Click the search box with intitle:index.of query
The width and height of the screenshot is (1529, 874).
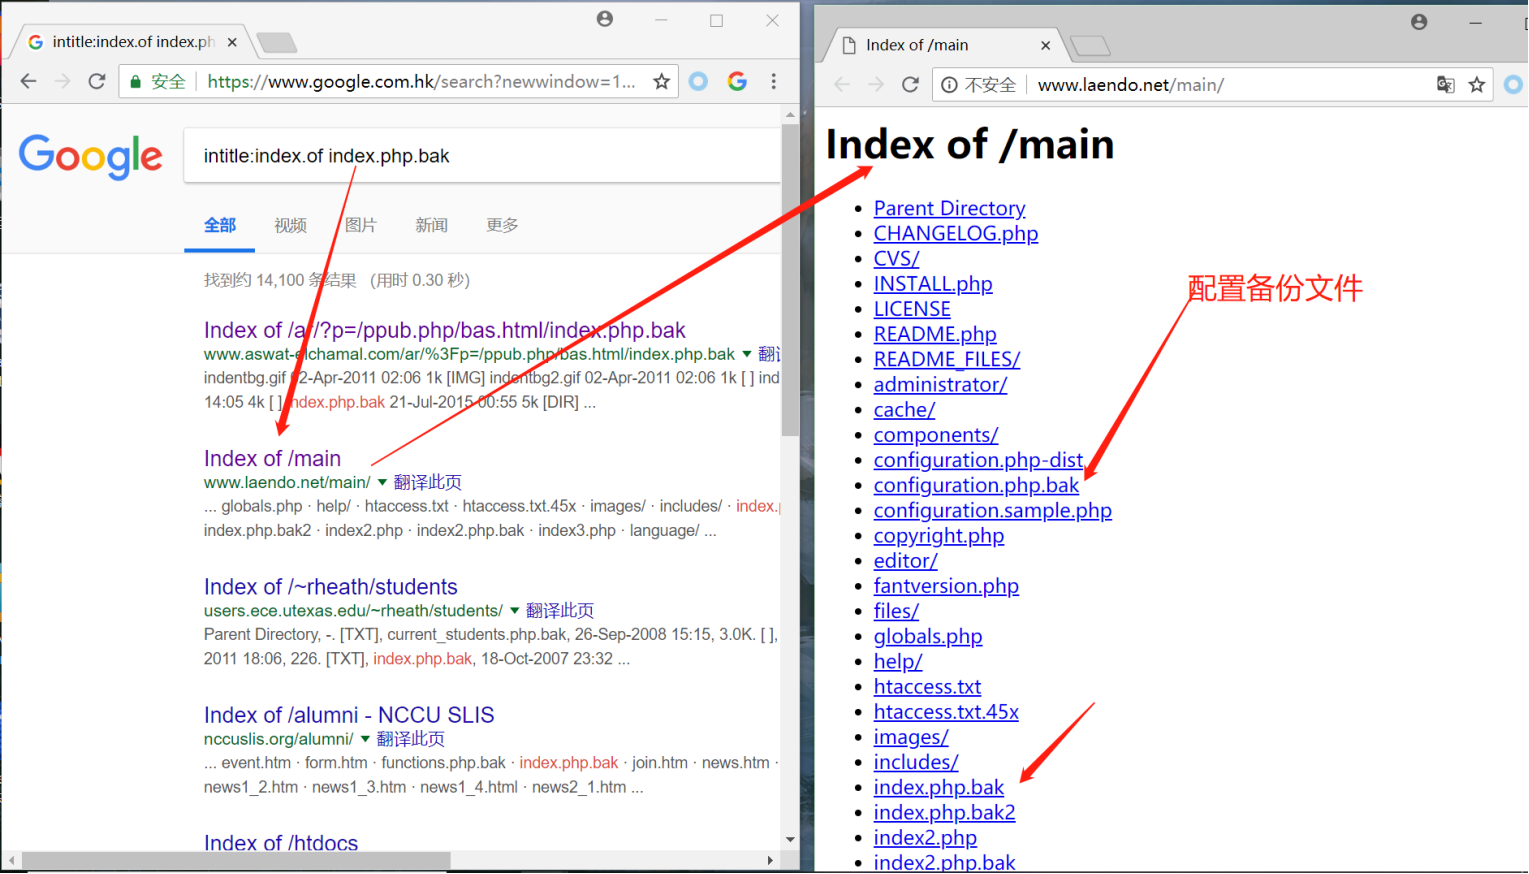(x=482, y=156)
